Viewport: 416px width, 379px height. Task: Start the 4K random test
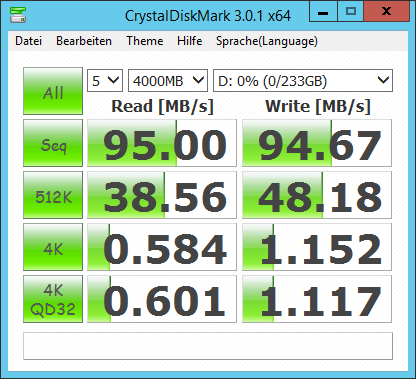point(53,247)
